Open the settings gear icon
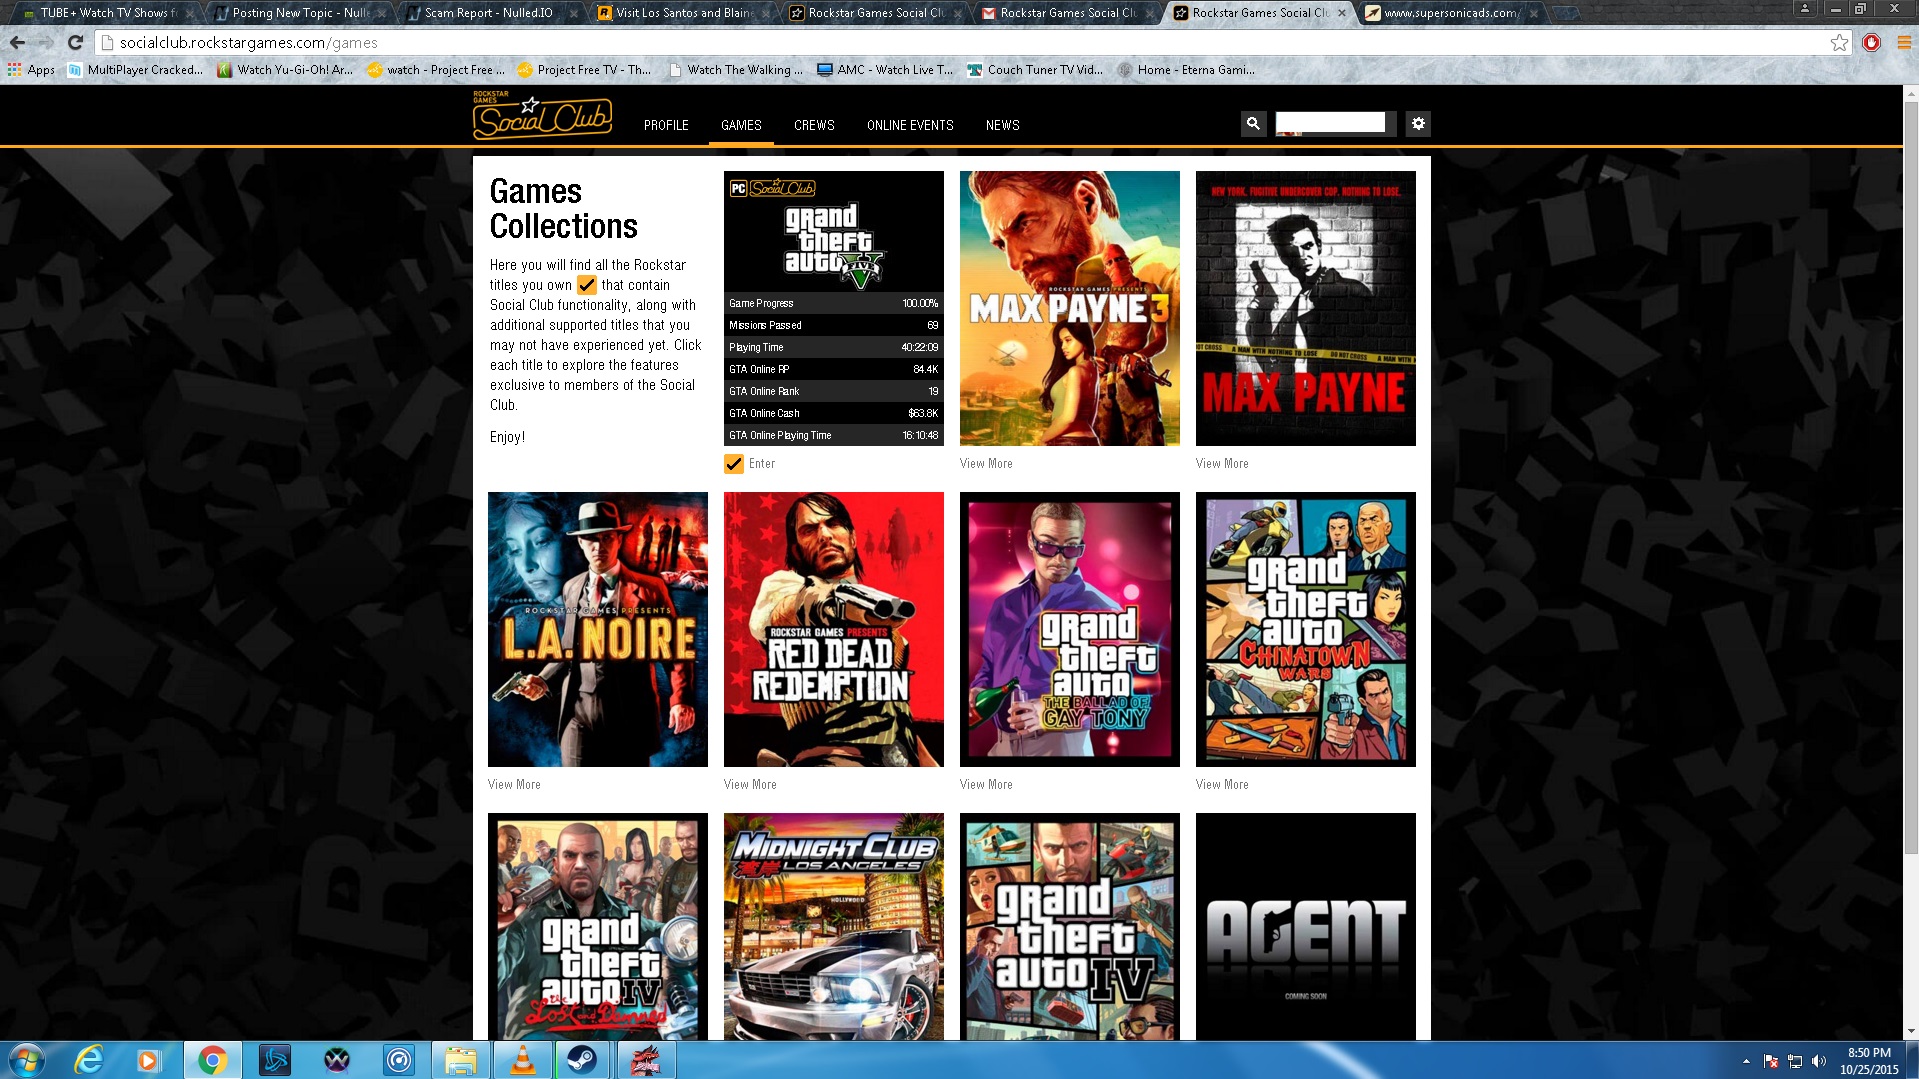Screen dimensions: 1919x1079 pyautogui.click(x=1418, y=123)
